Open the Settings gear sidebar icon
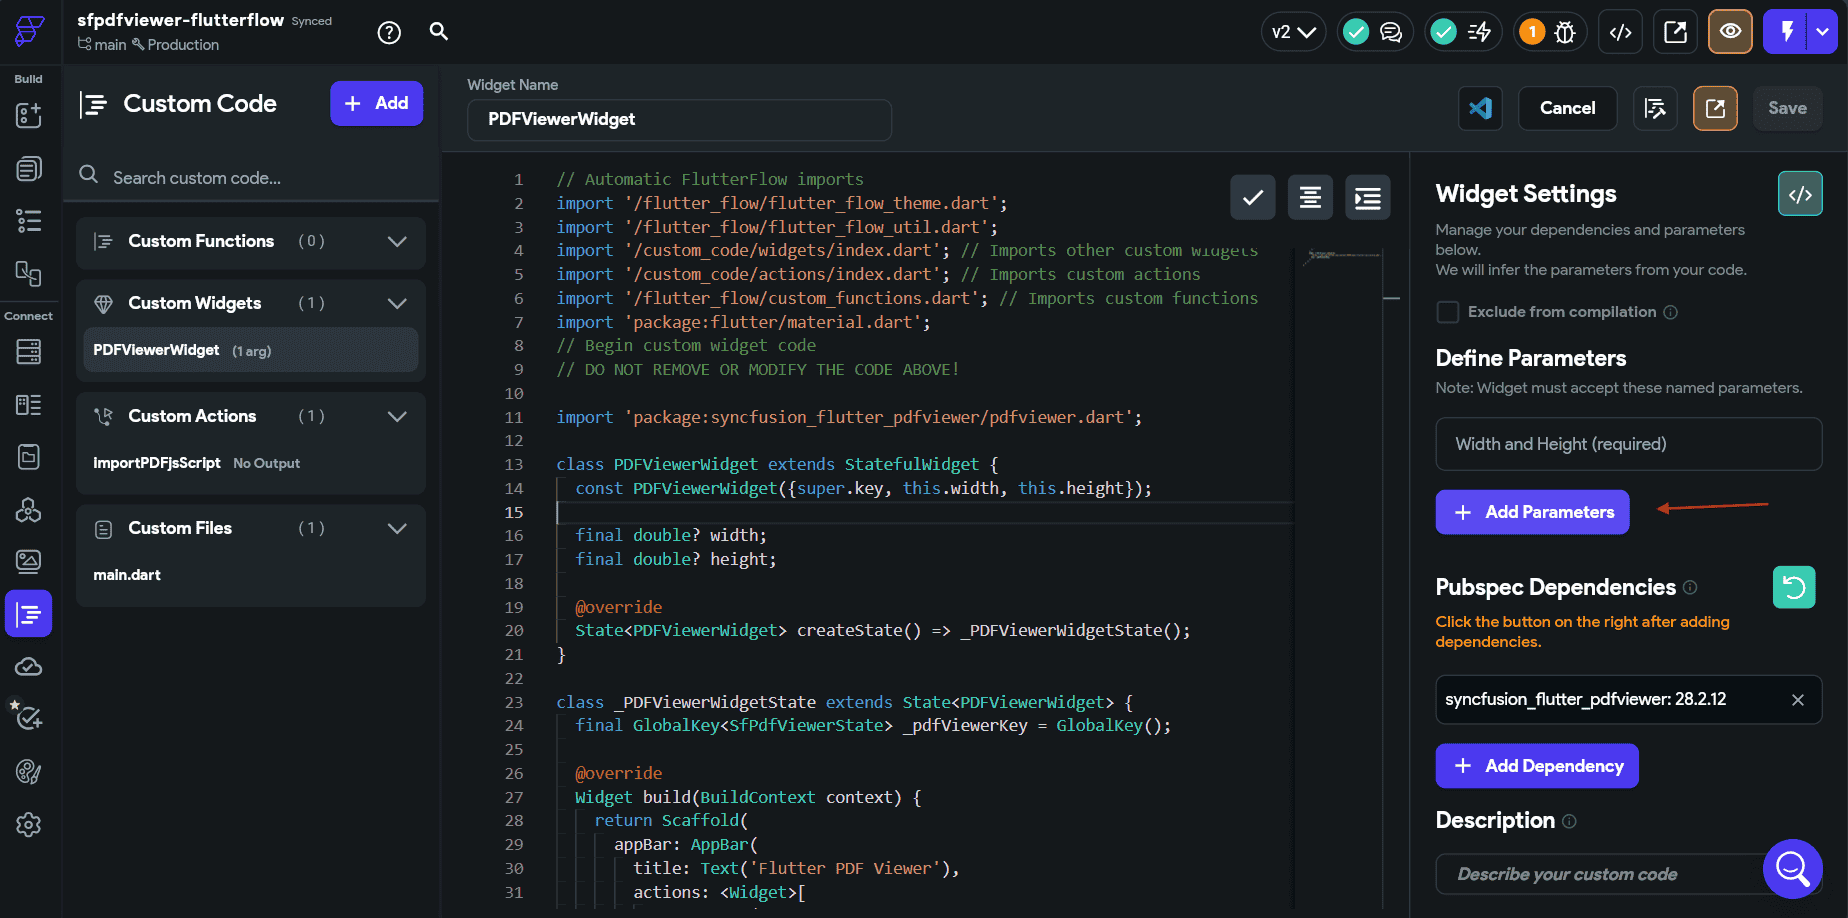Image resolution: width=1848 pixels, height=918 pixels. [29, 825]
